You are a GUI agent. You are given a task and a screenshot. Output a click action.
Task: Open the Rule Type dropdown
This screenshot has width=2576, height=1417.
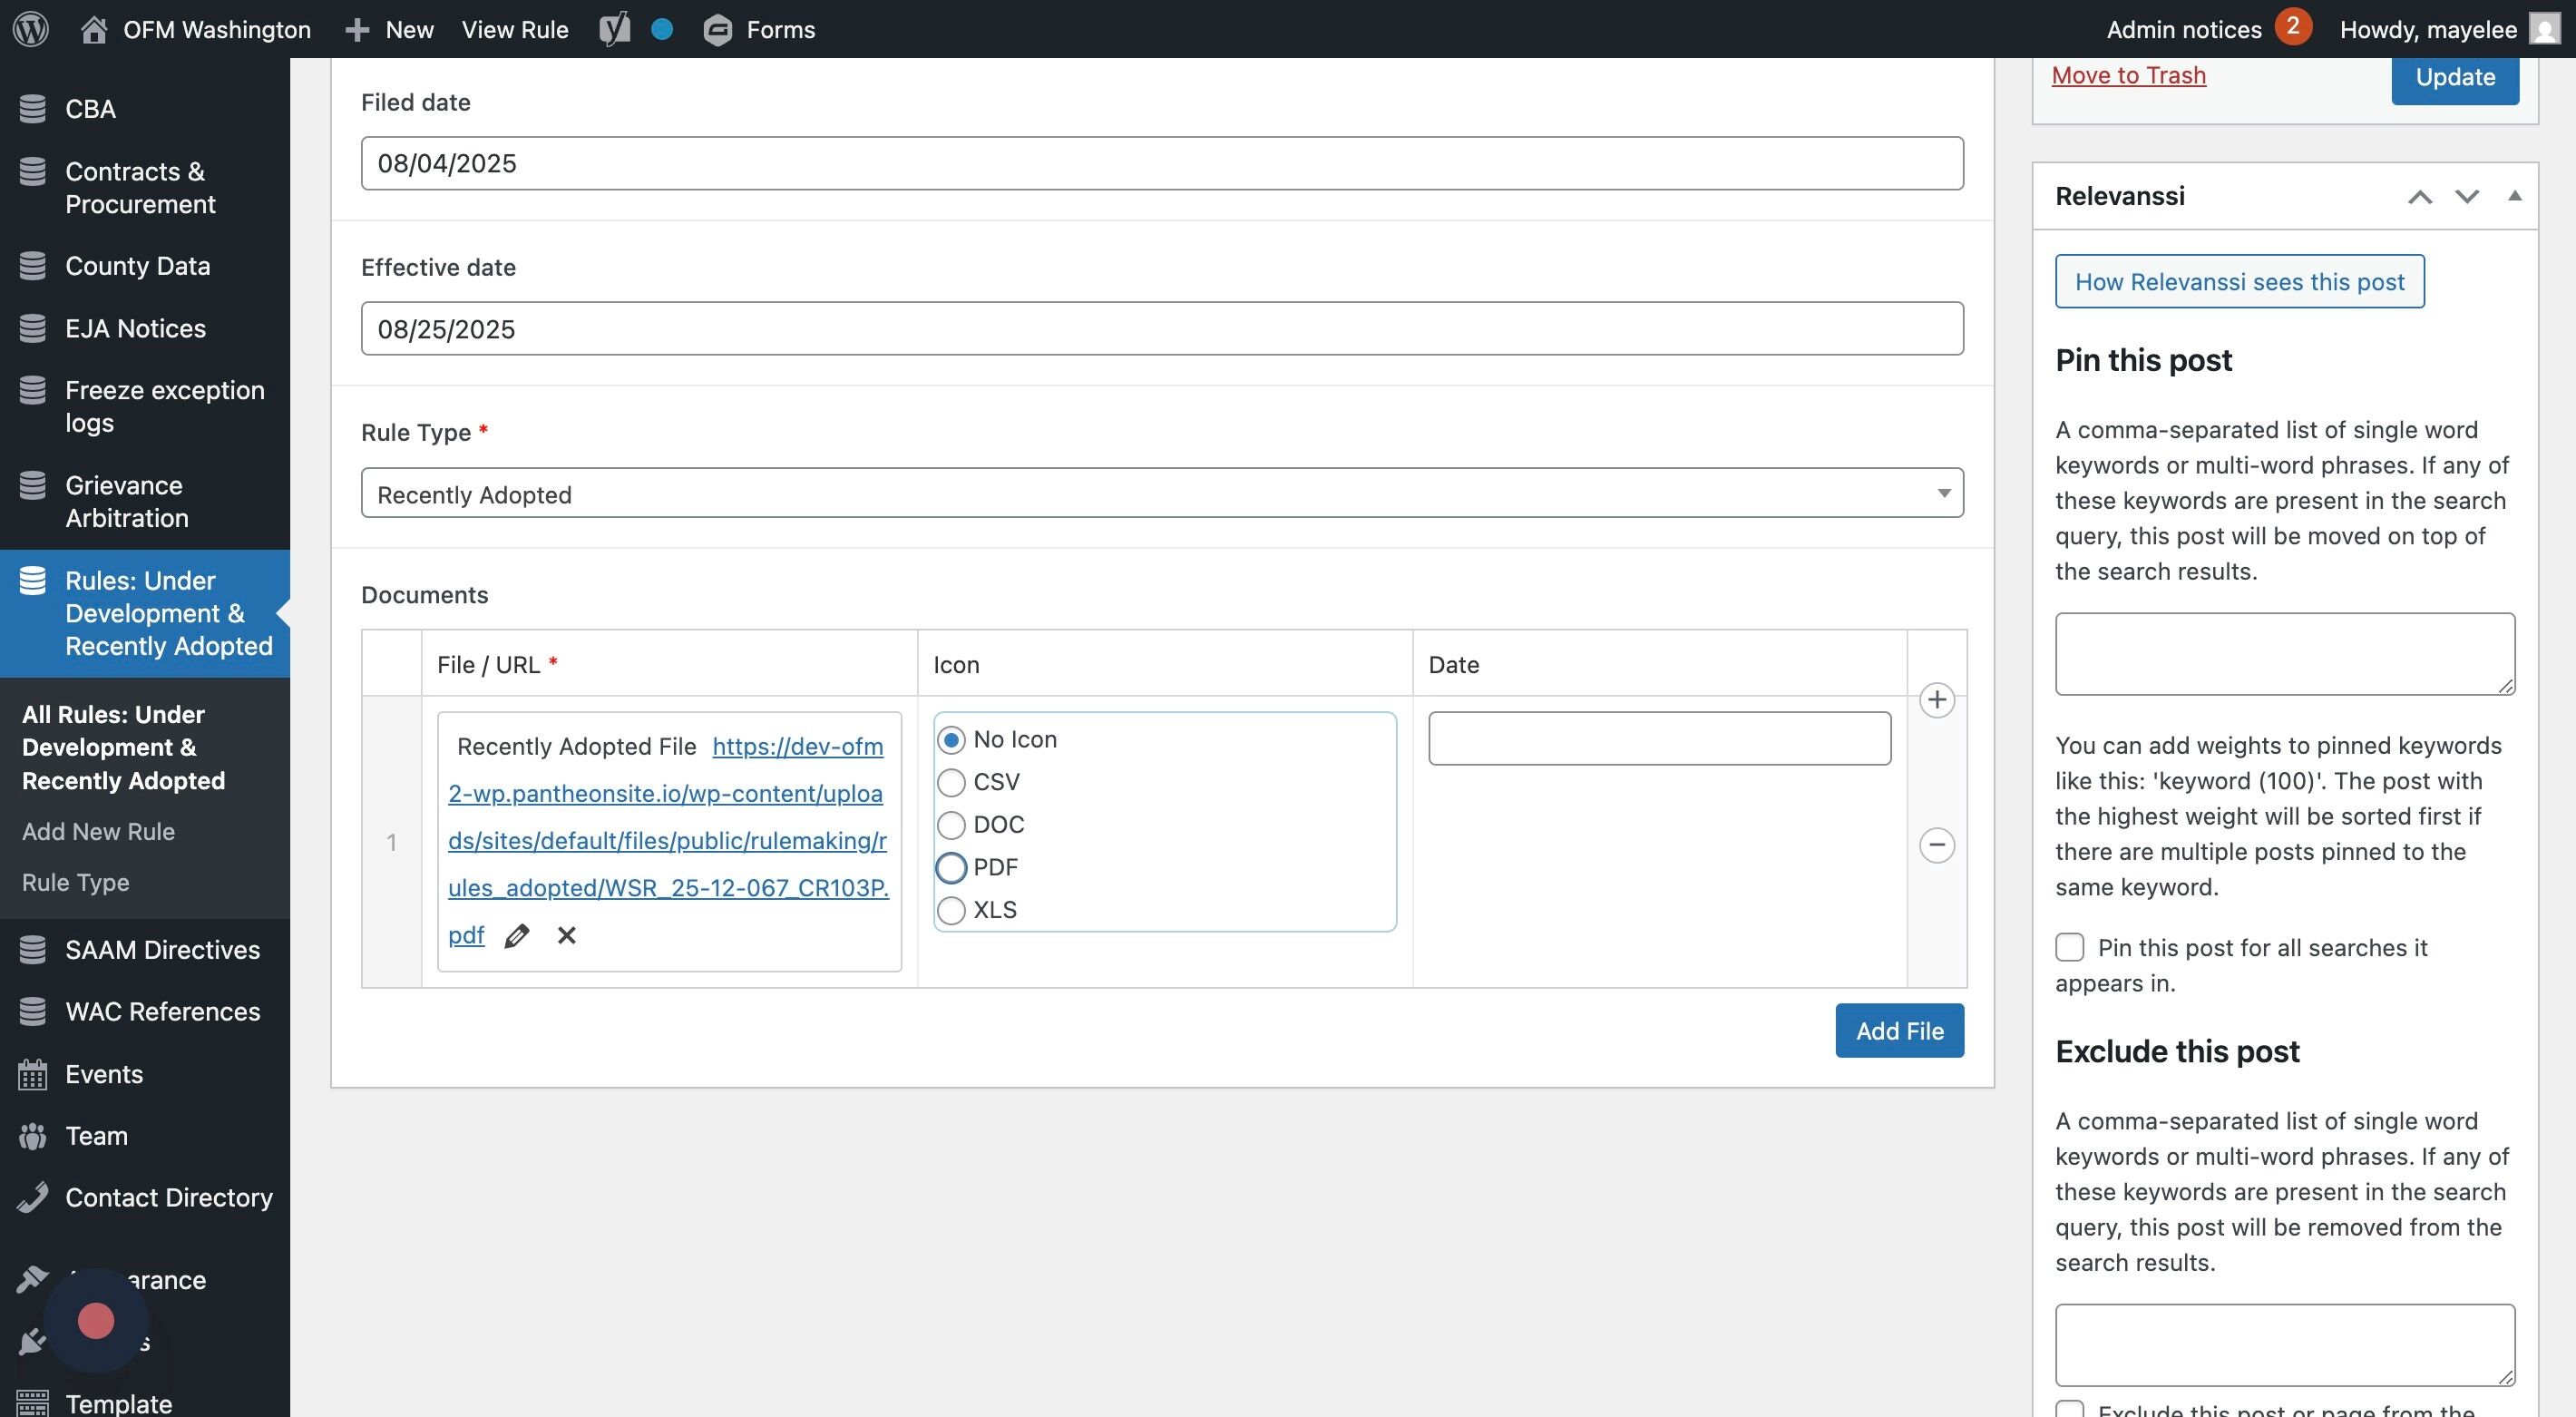(x=1162, y=494)
